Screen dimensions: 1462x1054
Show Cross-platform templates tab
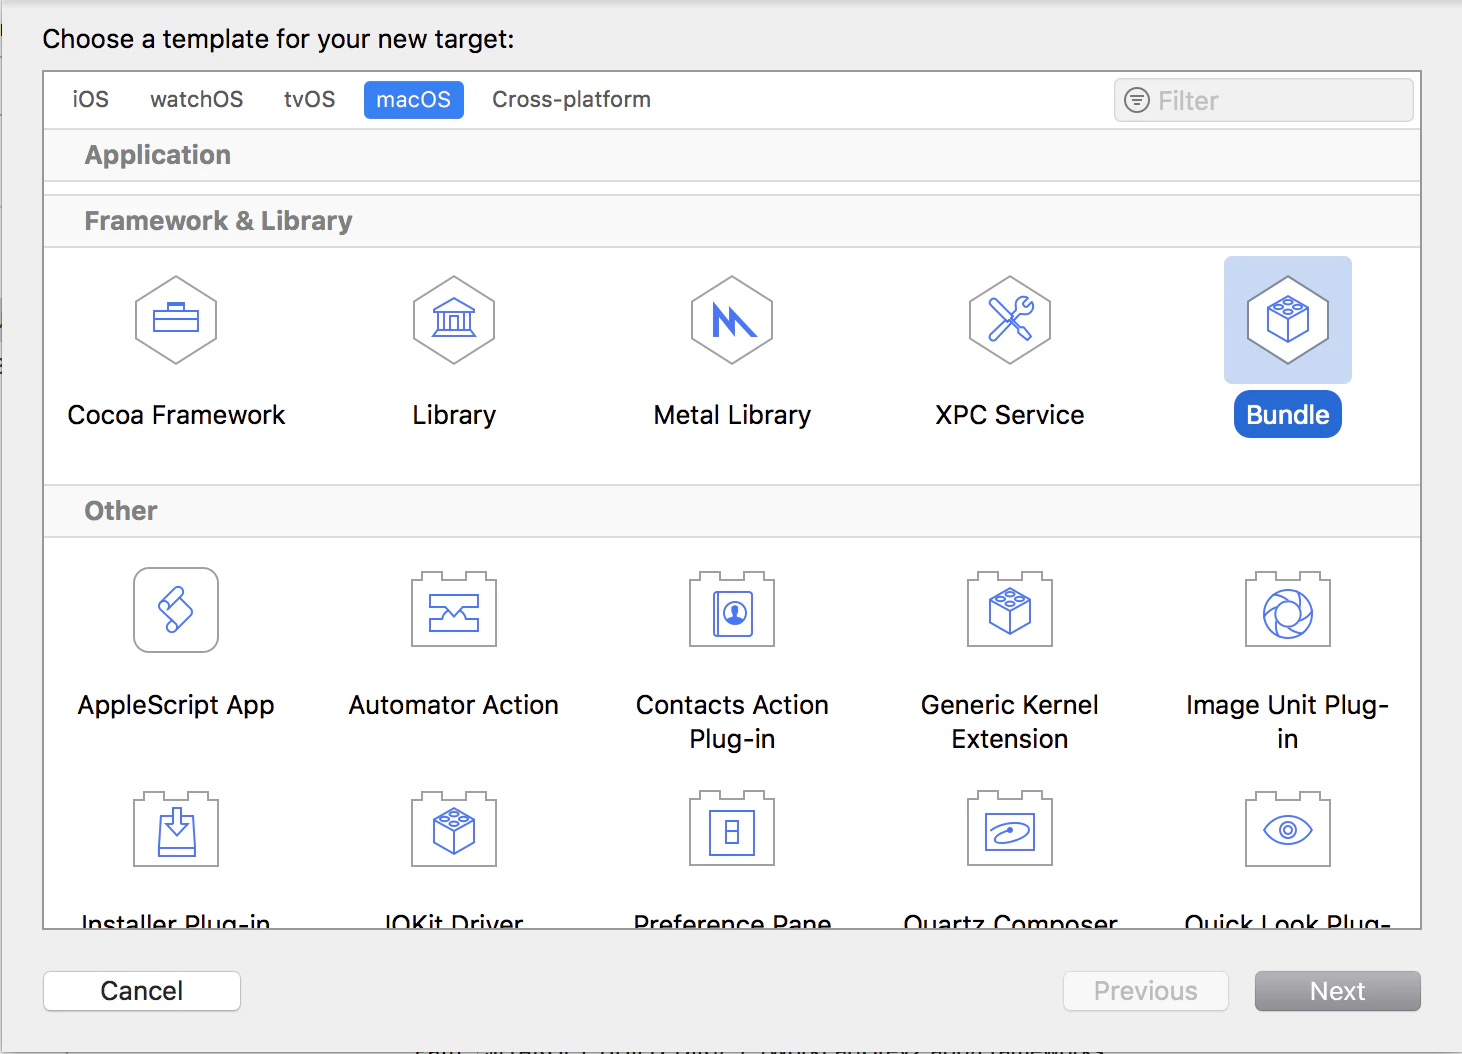click(x=572, y=100)
